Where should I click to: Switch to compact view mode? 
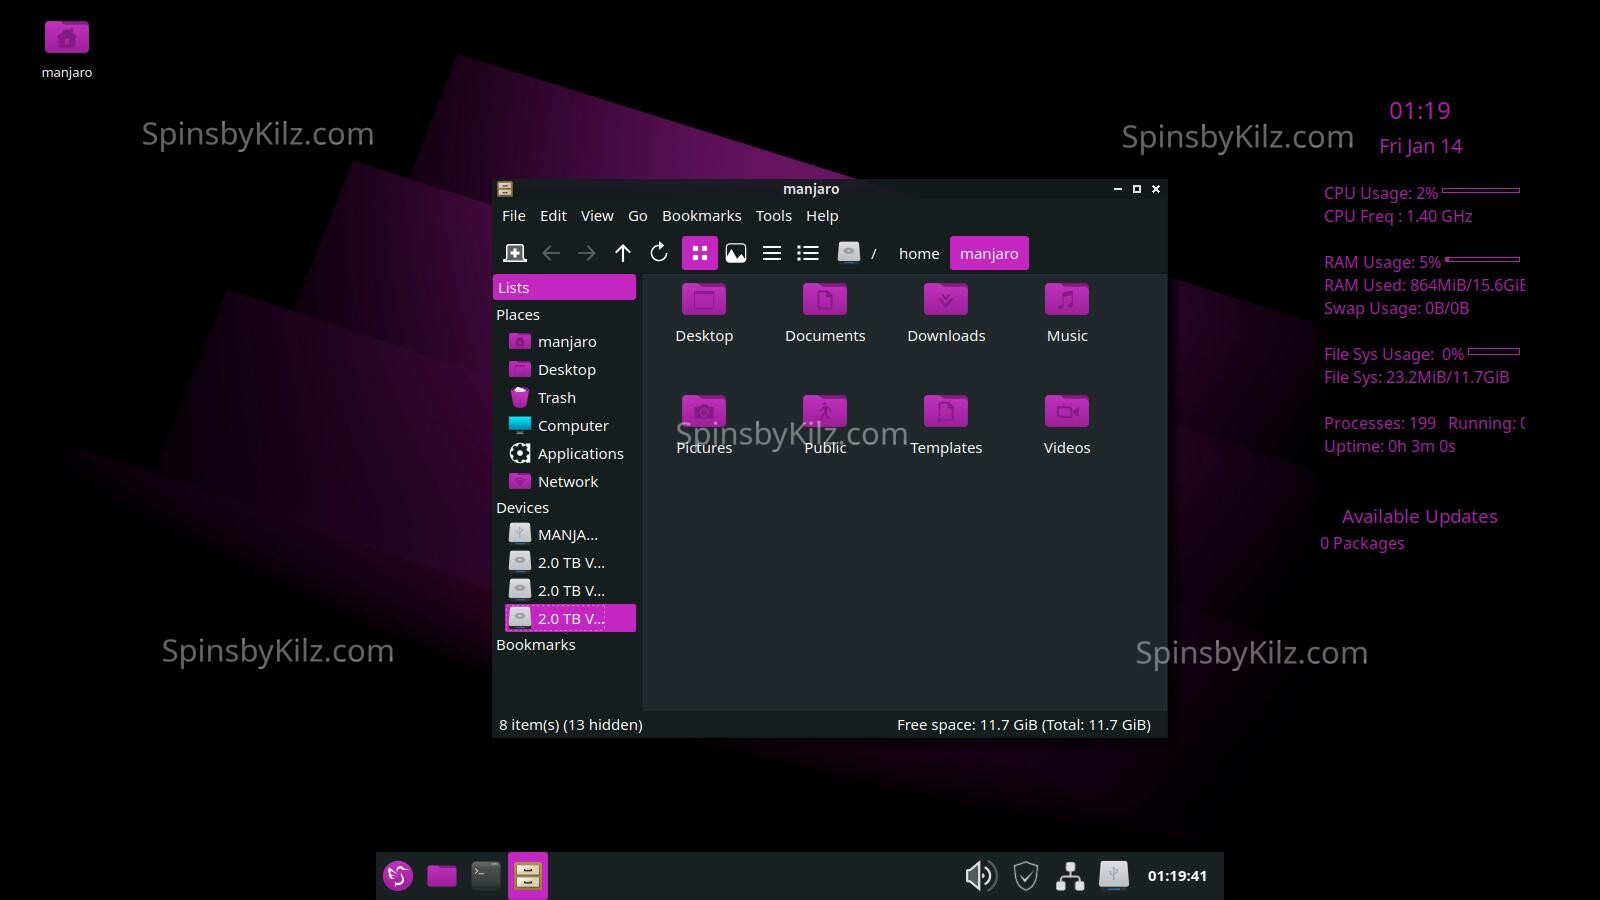(772, 253)
